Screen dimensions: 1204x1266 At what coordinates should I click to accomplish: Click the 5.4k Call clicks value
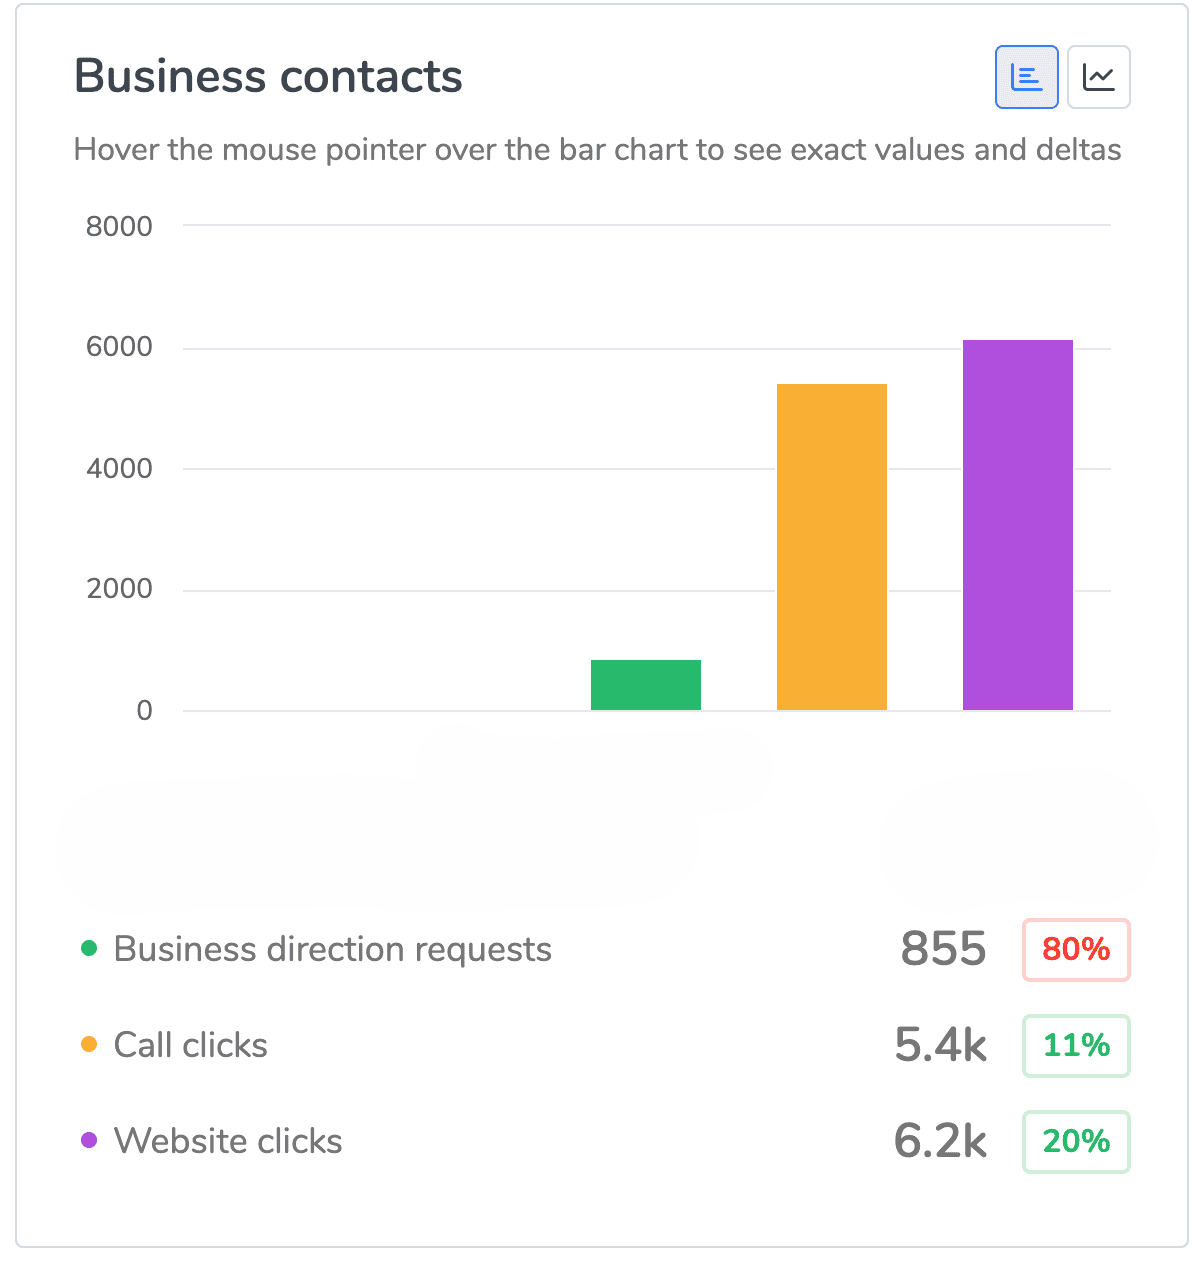click(x=940, y=1045)
